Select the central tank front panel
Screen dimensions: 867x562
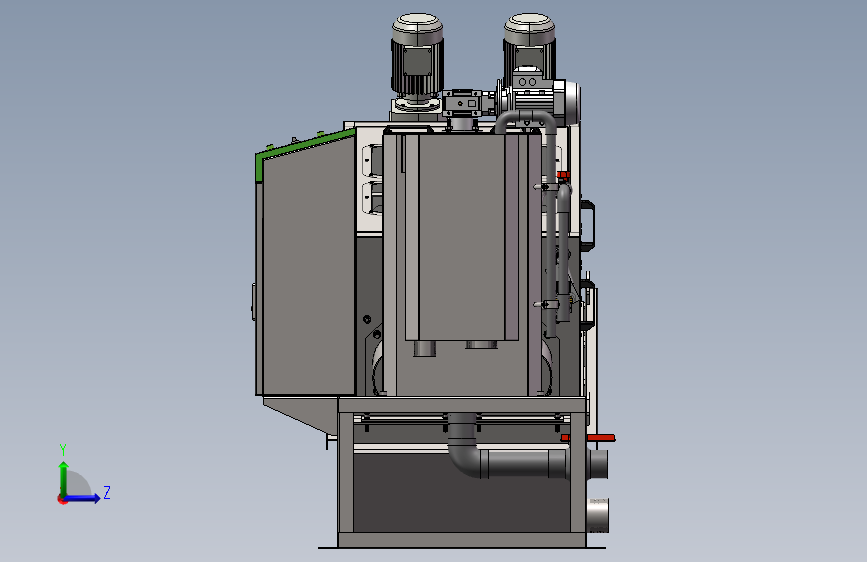(462, 235)
